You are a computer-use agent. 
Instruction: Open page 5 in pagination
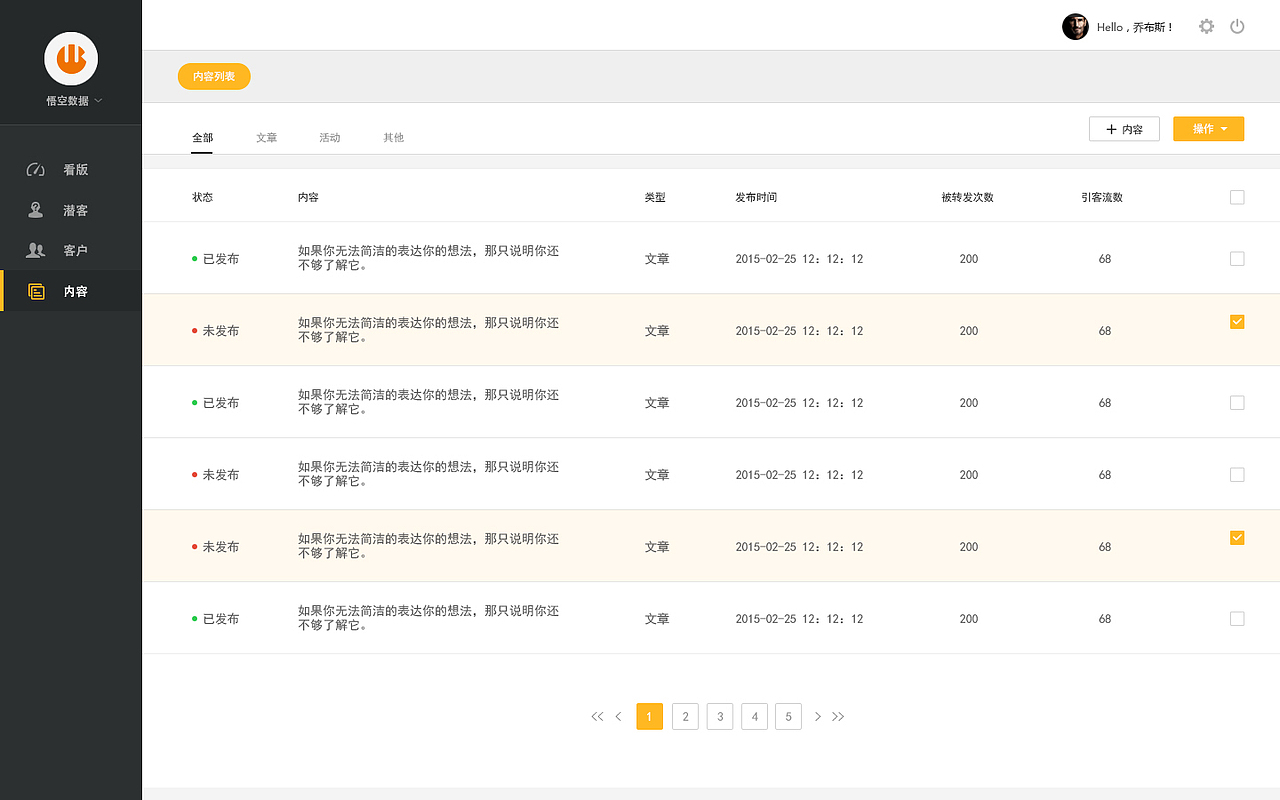click(x=788, y=716)
